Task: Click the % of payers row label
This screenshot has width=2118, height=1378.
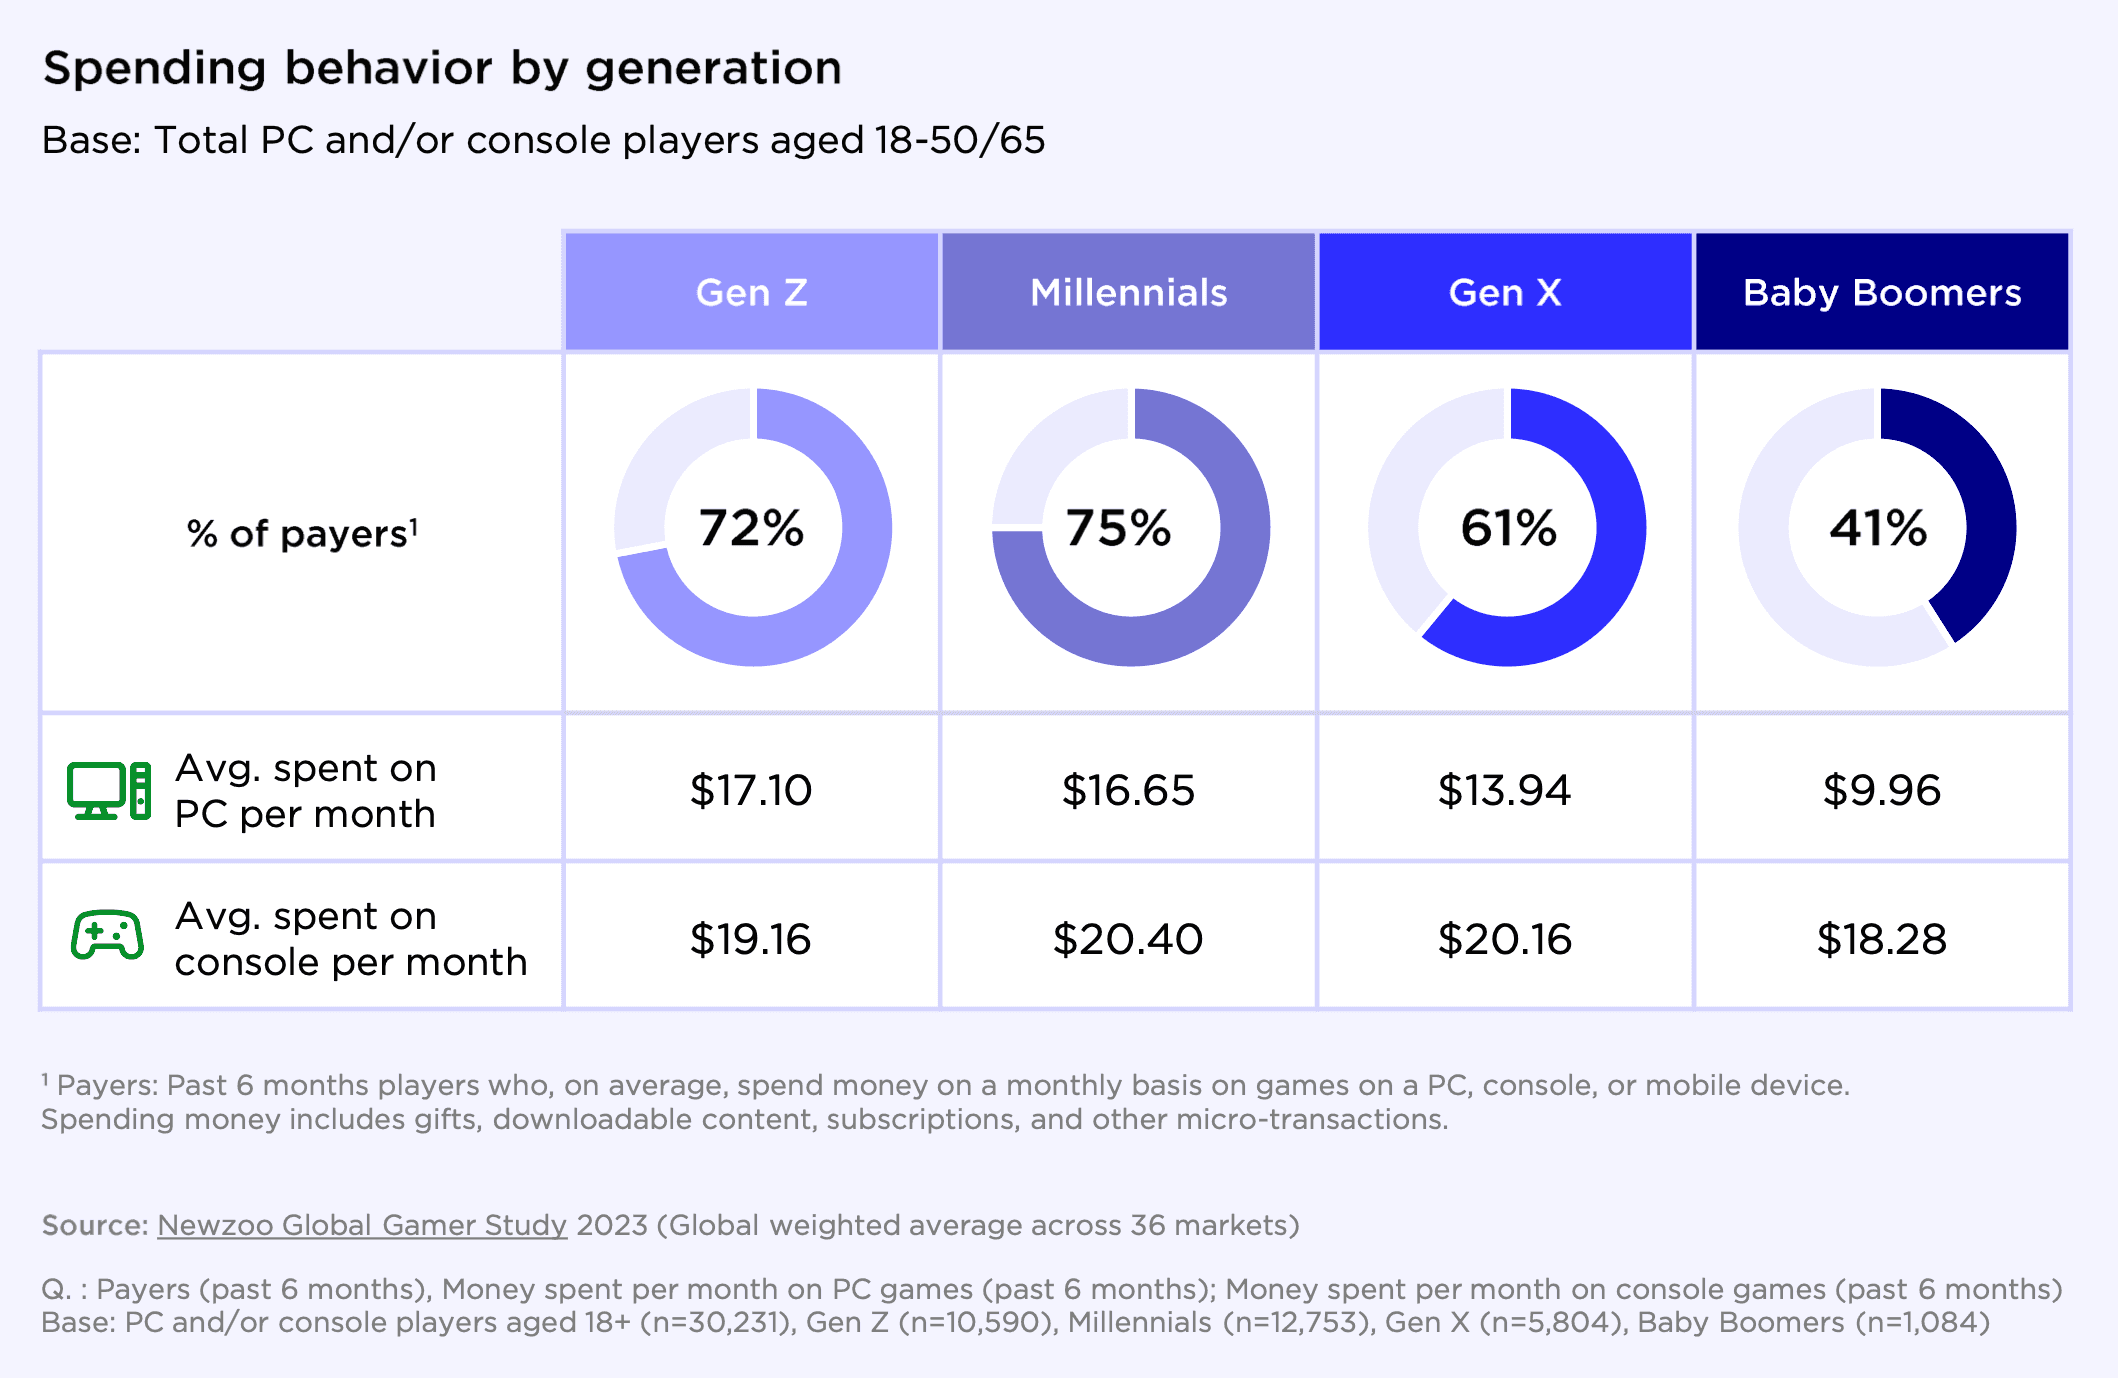Action: (x=302, y=533)
